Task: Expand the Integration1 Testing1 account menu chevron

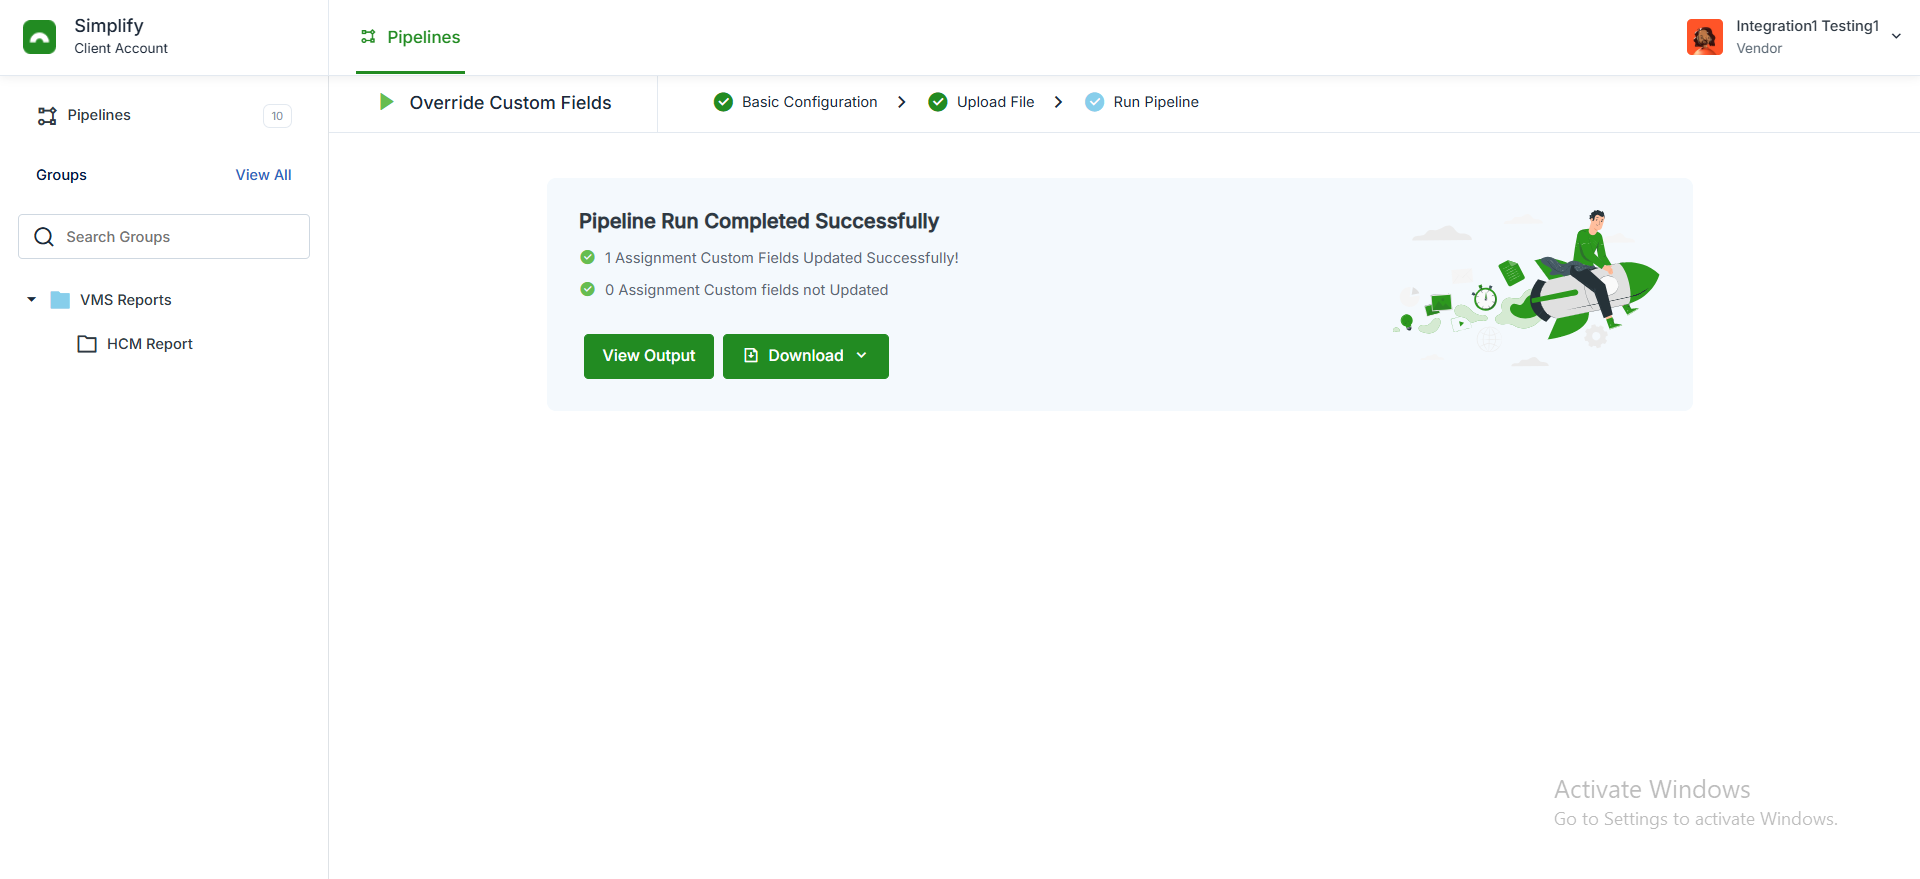Action: tap(1896, 37)
